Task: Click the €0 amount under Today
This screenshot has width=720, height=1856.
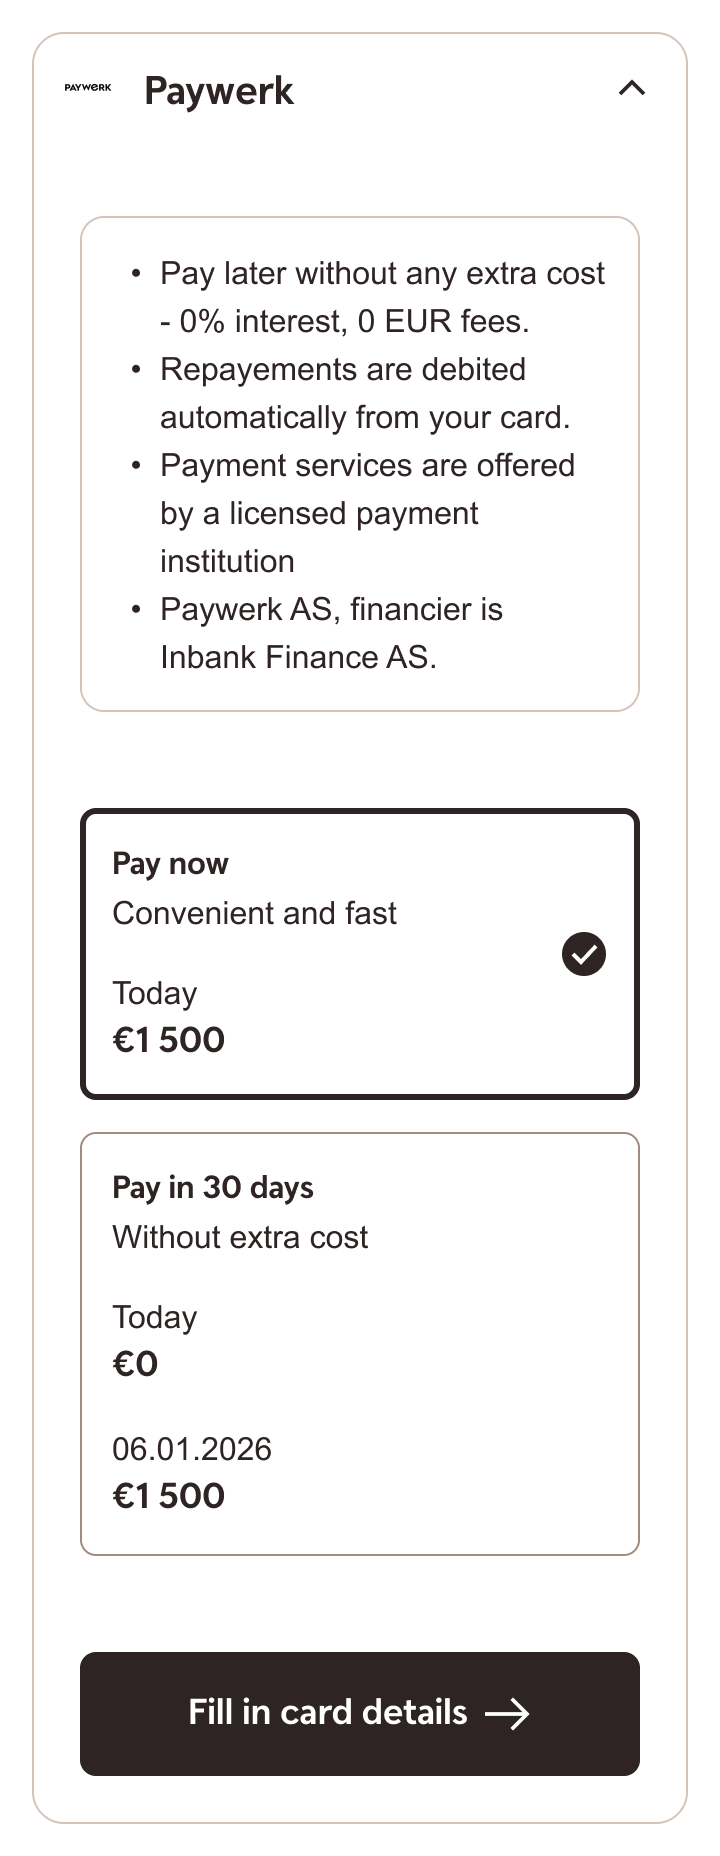Action: point(137,1363)
